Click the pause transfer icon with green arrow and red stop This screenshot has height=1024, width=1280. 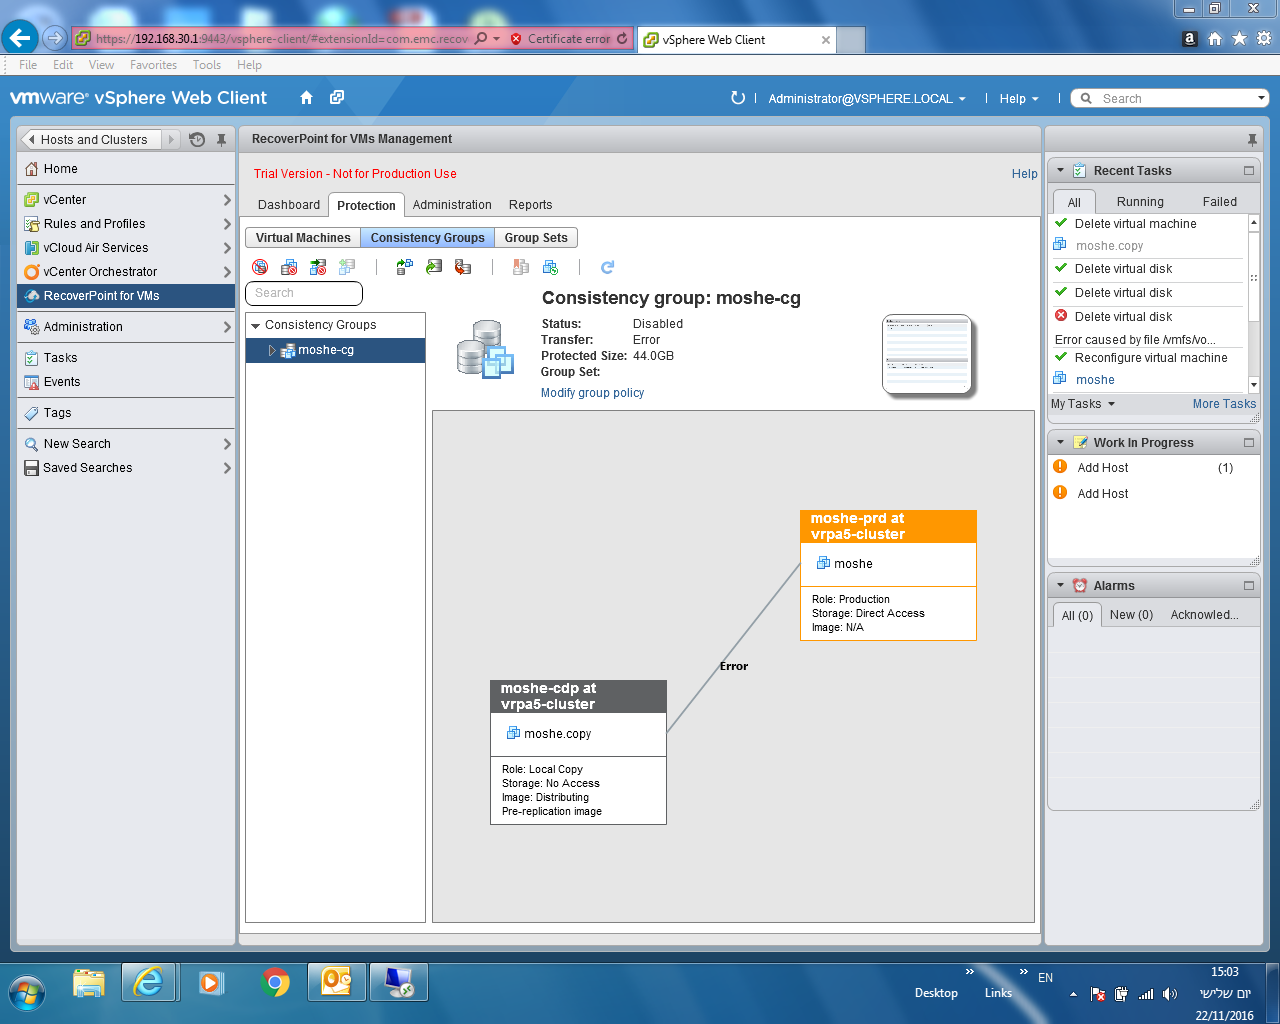click(x=318, y=267)
